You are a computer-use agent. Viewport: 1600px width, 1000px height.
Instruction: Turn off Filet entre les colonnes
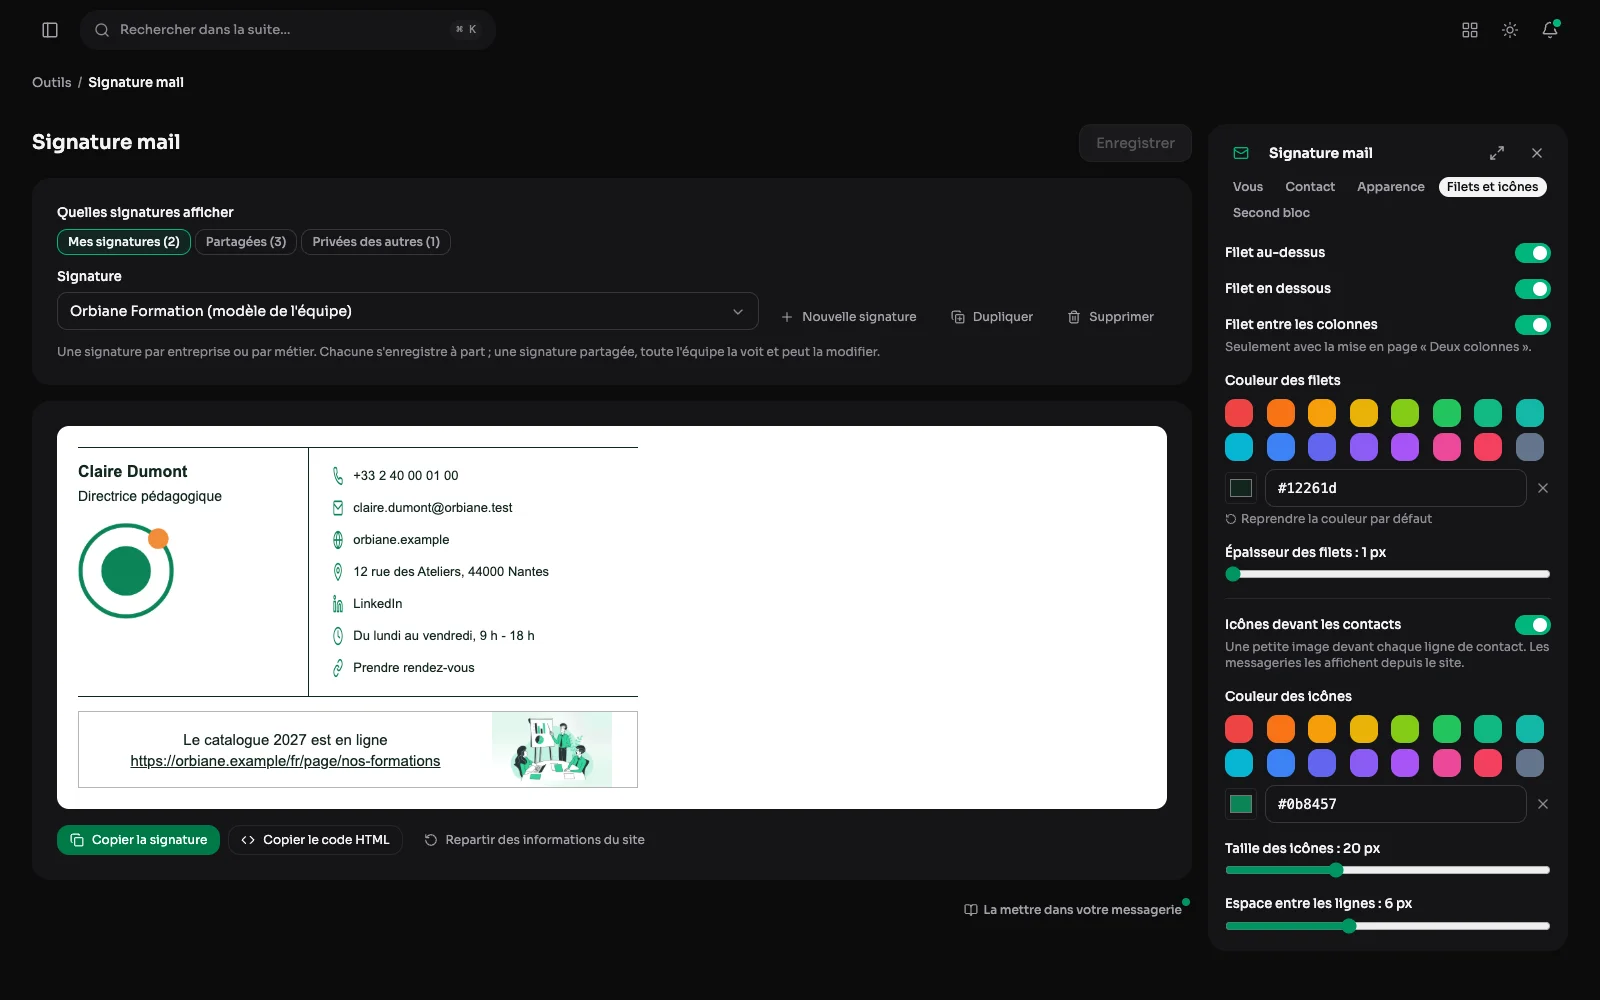tap(1533, 325)
